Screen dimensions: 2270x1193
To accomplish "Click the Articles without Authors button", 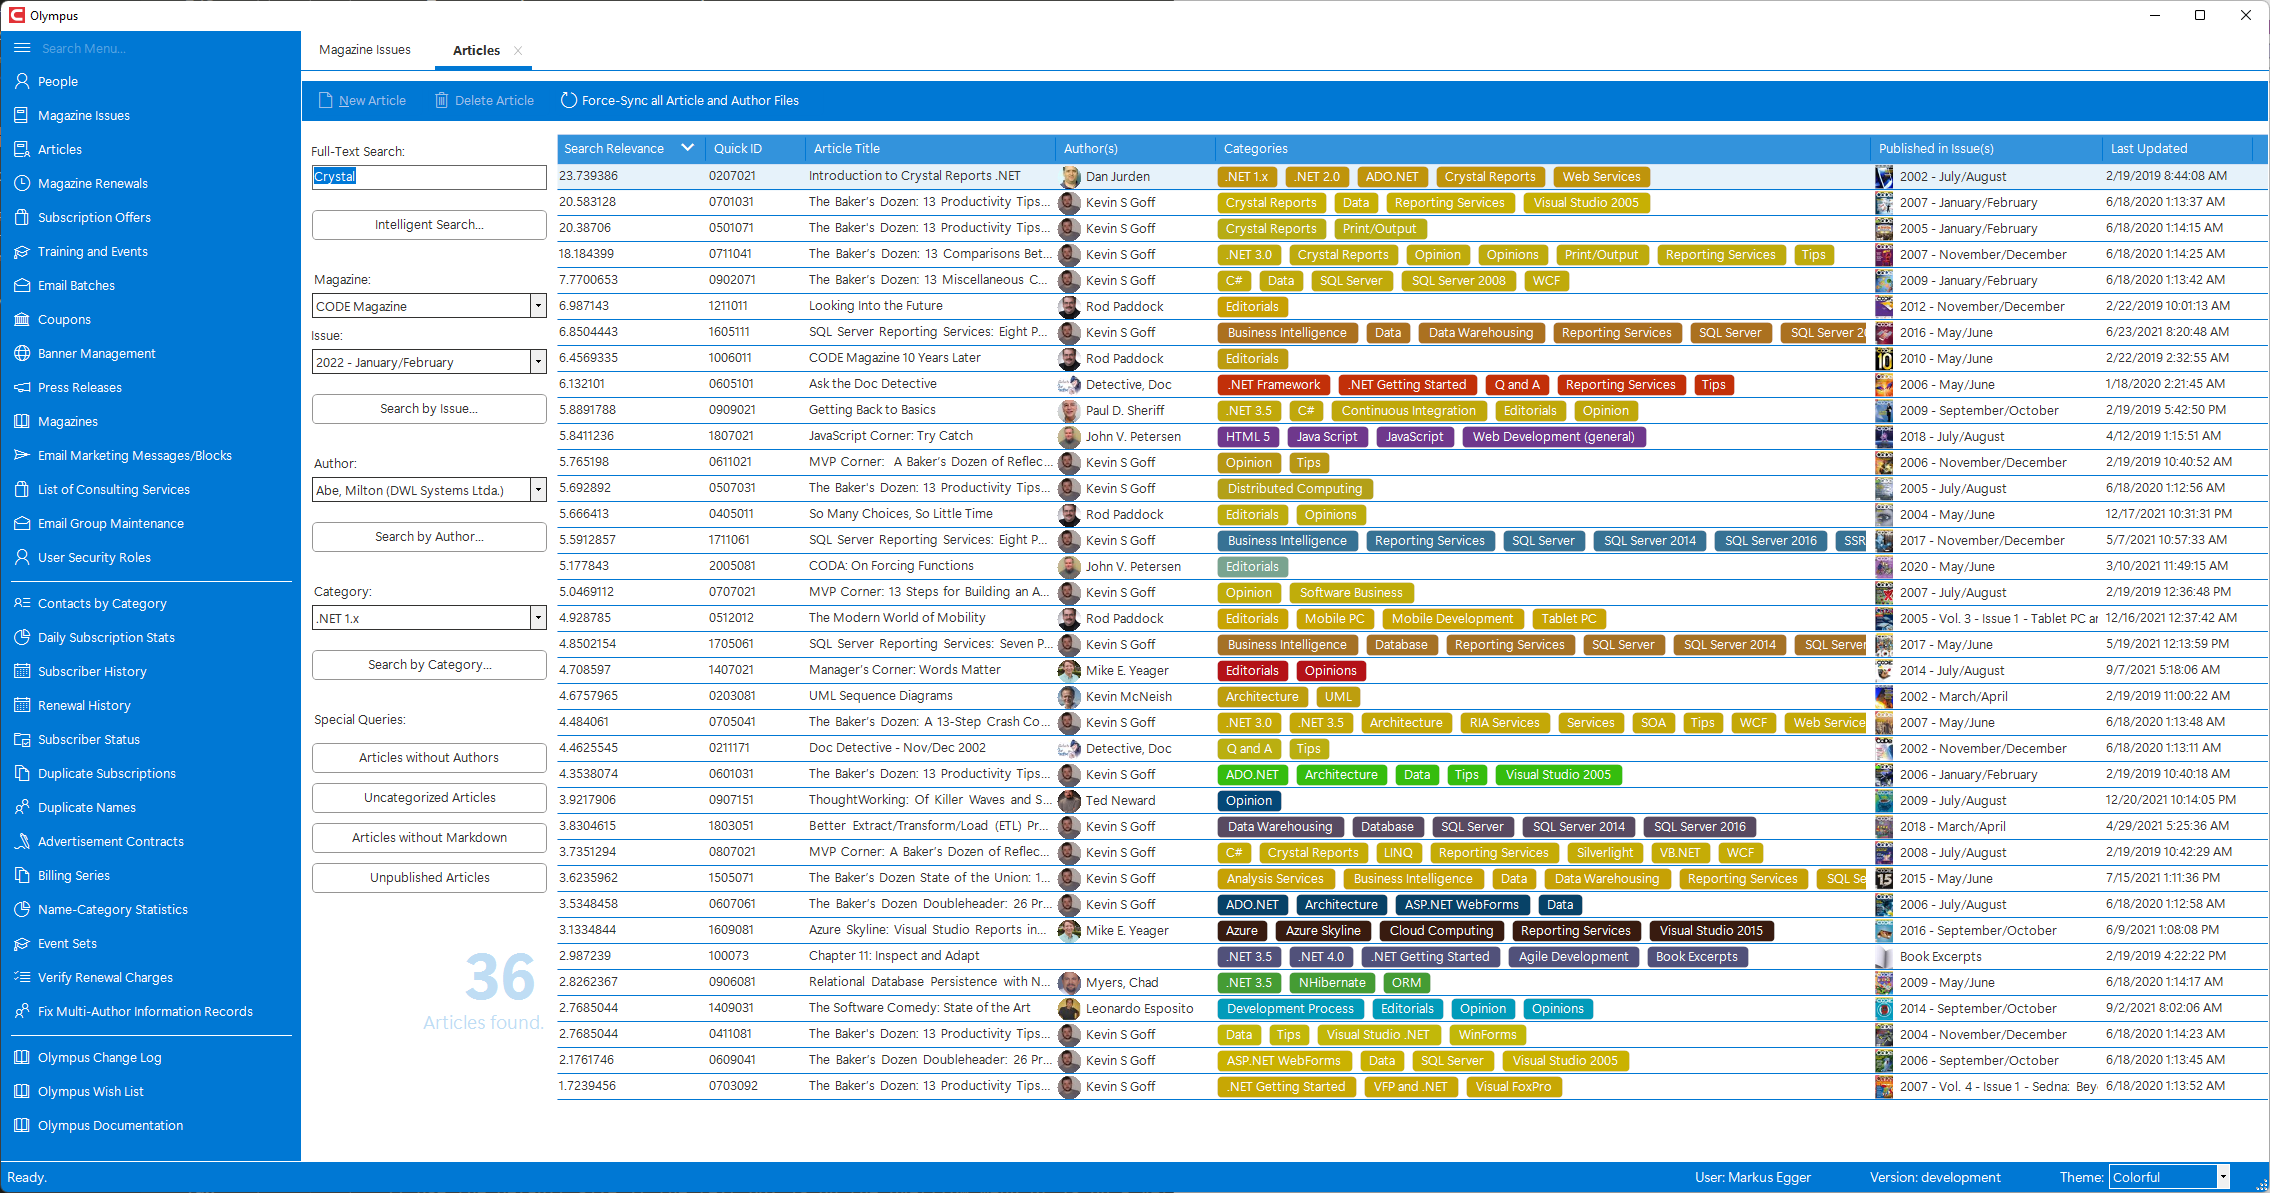I will pos(429,758).
